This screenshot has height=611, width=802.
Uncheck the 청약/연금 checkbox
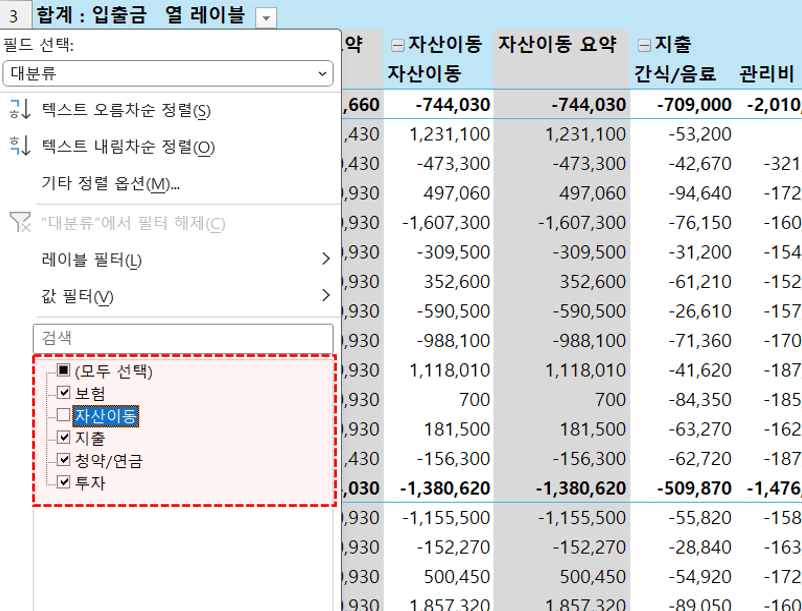click(x=63, y=460)
